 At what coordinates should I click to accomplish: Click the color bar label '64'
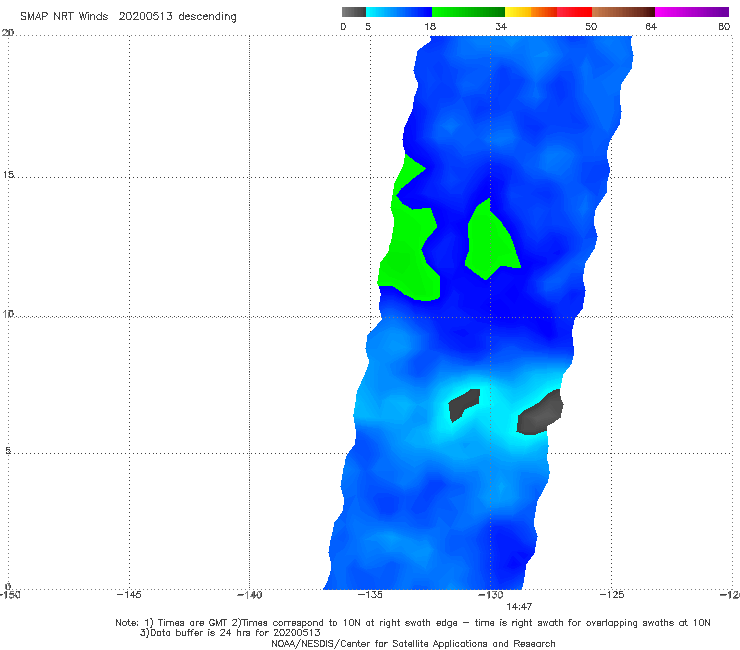click(651, 27)
